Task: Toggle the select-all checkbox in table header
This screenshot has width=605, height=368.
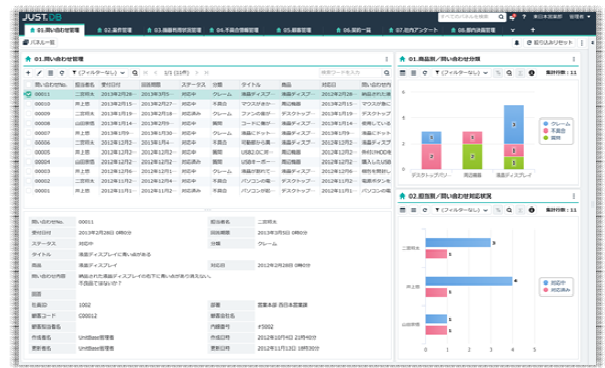Action: tap(29, 84)
